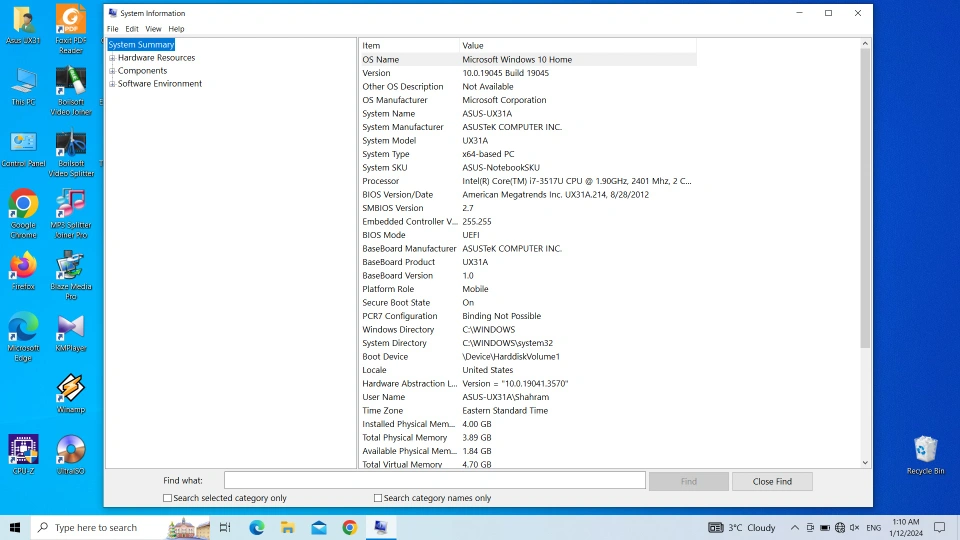Open the clock and date flyout

coord(906,527)
